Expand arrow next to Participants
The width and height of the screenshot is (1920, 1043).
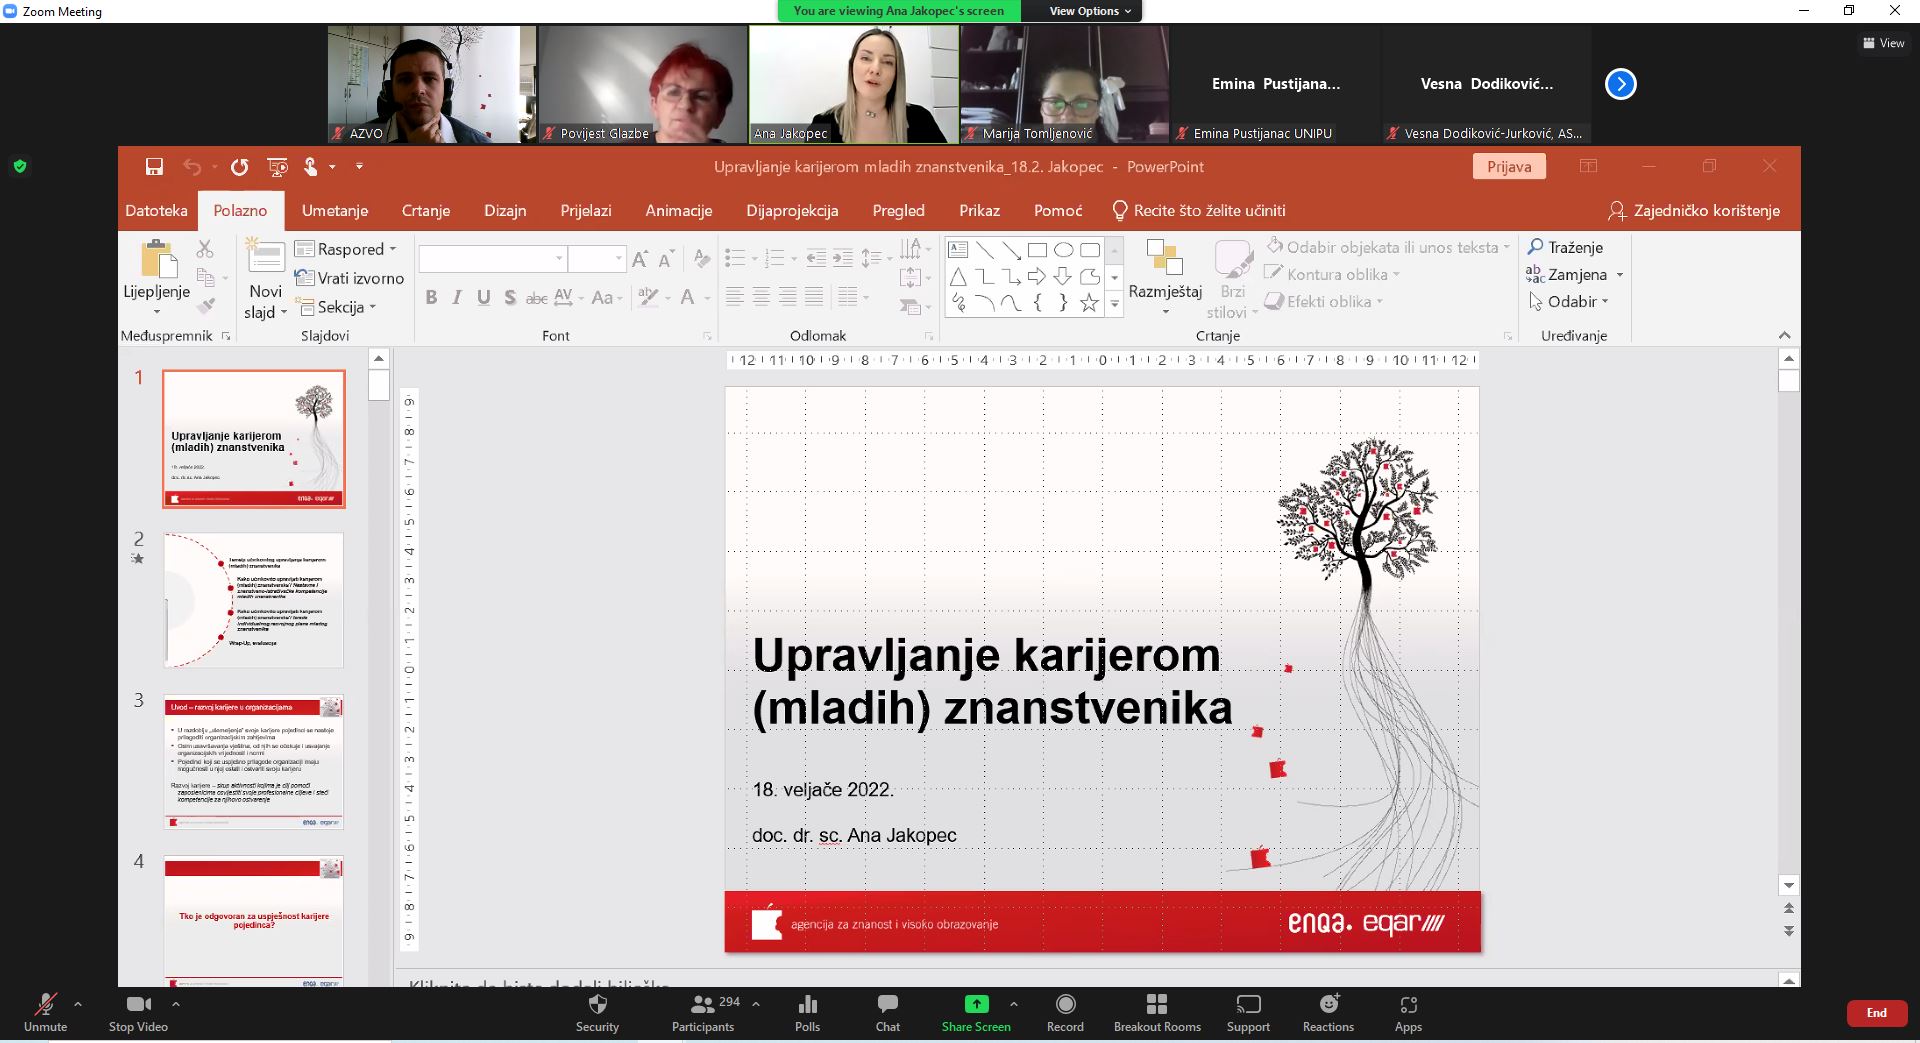(756, 1003)
